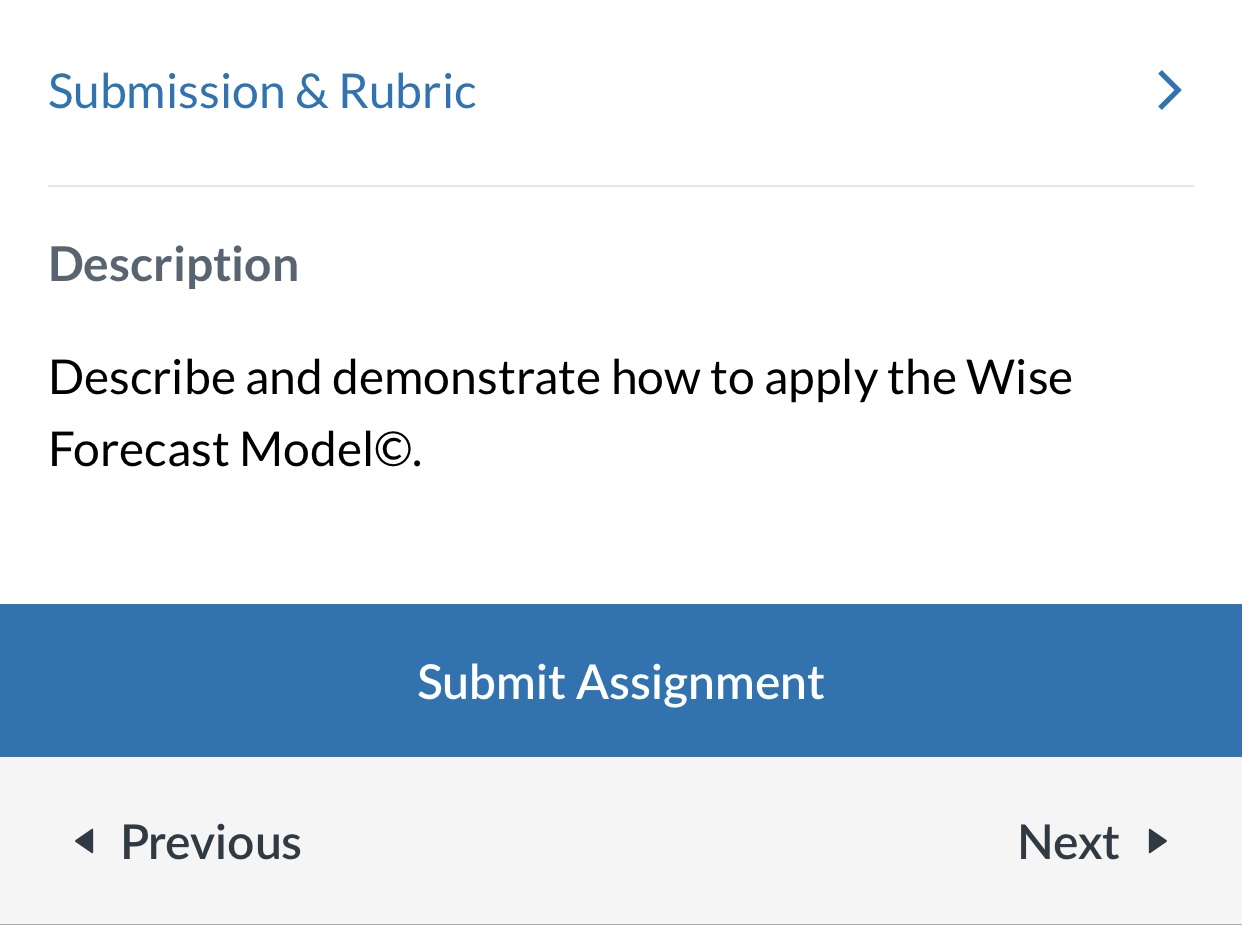The height and width of the screenshot is (926, 1242).
Task: Open the Submission & Rubric chevron arrow
Action: pyautogui.click(x=1169, y=91)
